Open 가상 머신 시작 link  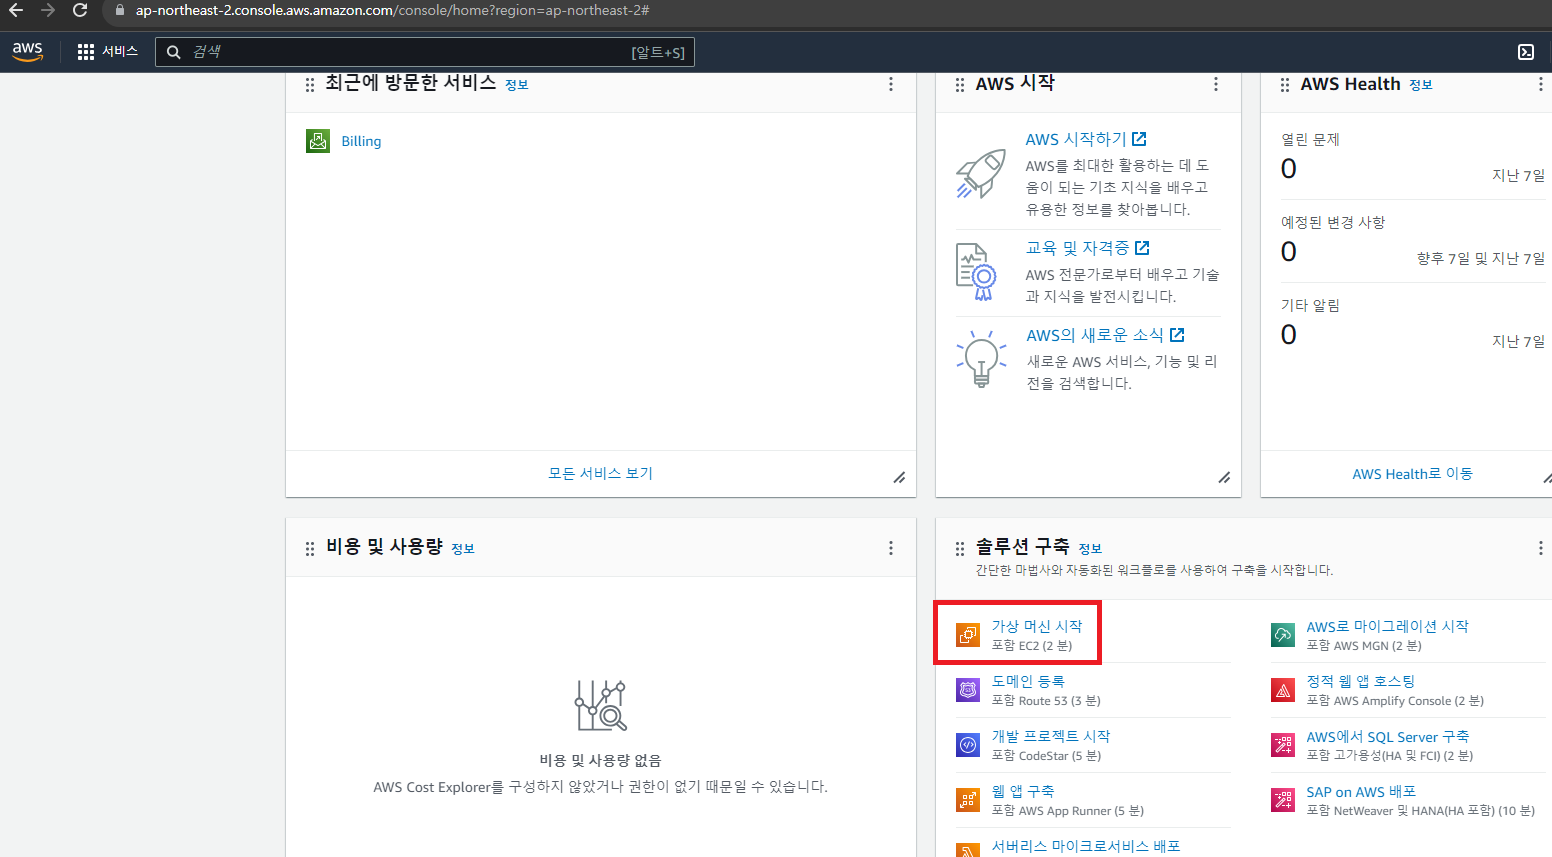pyautogui.click(x=1036, y=626)
